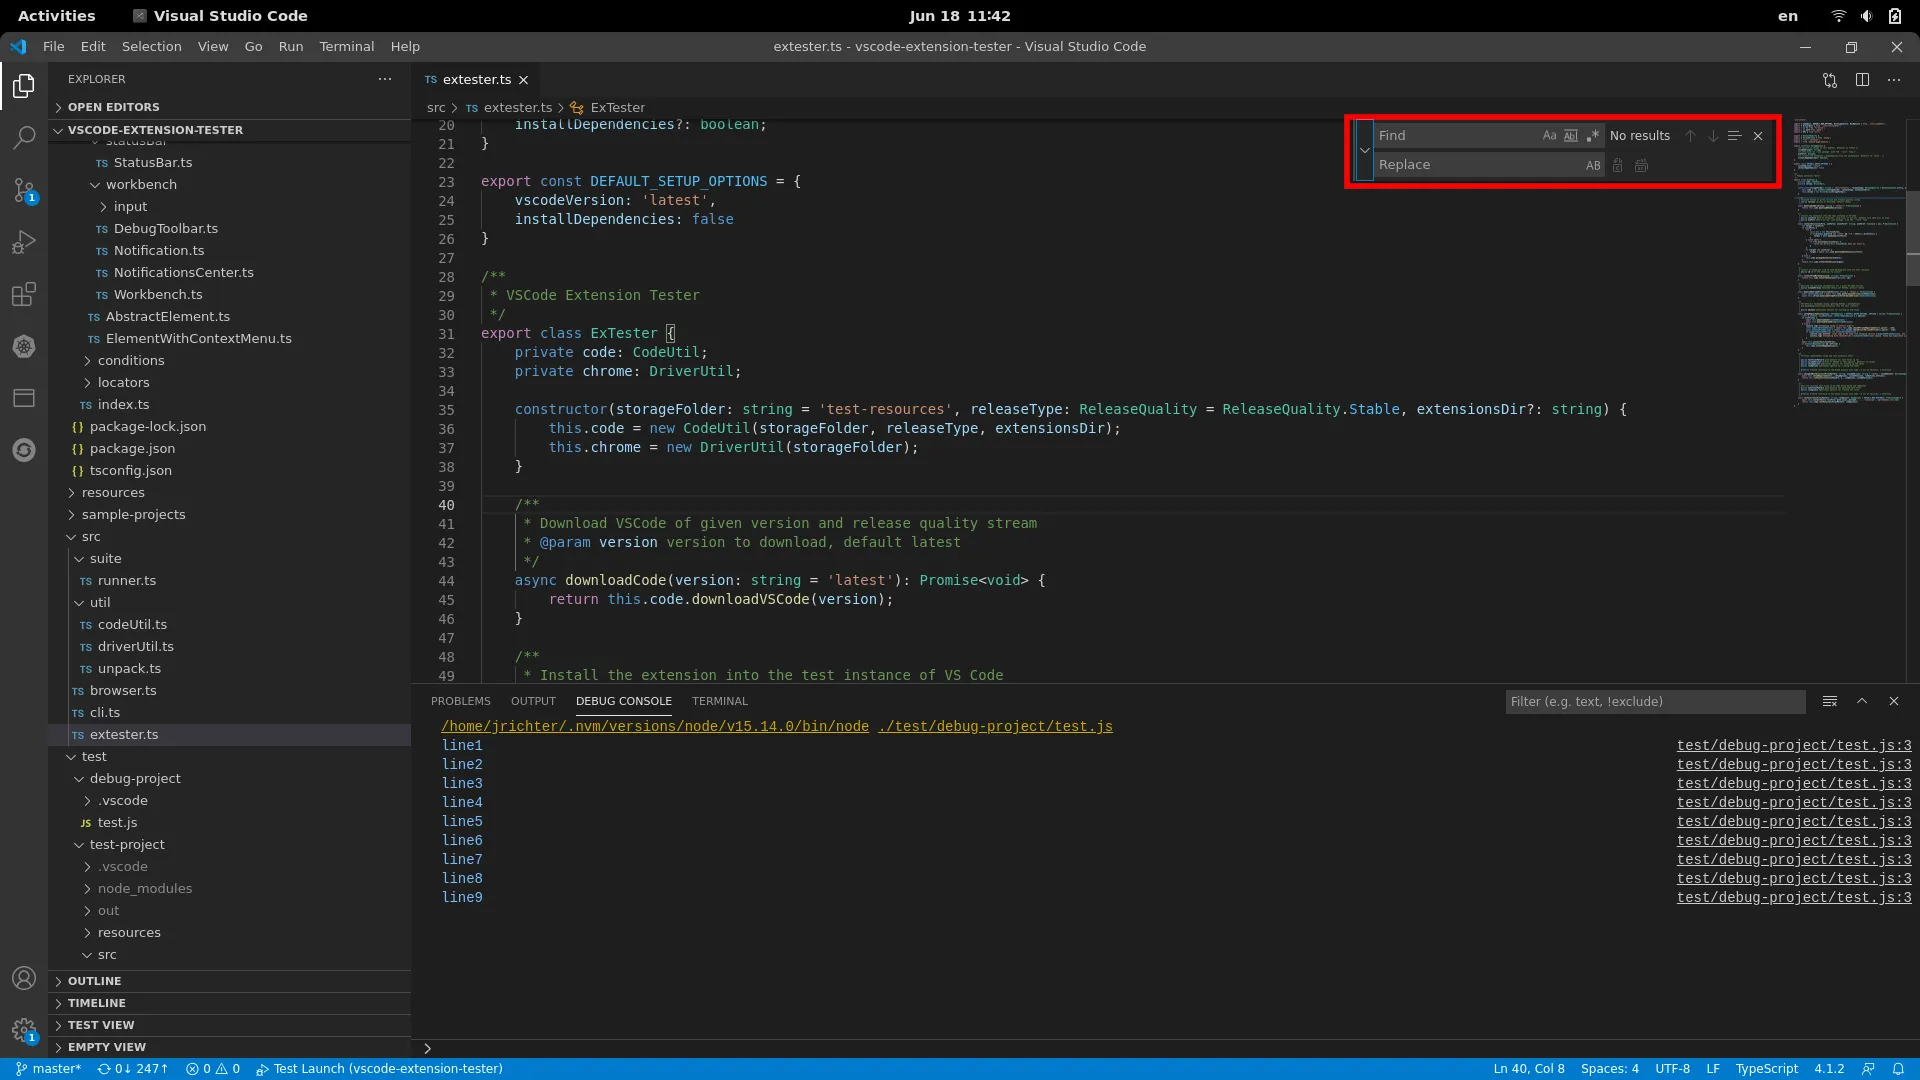This screenshot has width=1920, height=1080.
Task: Expand the Open Editors section
Action: 230,107
